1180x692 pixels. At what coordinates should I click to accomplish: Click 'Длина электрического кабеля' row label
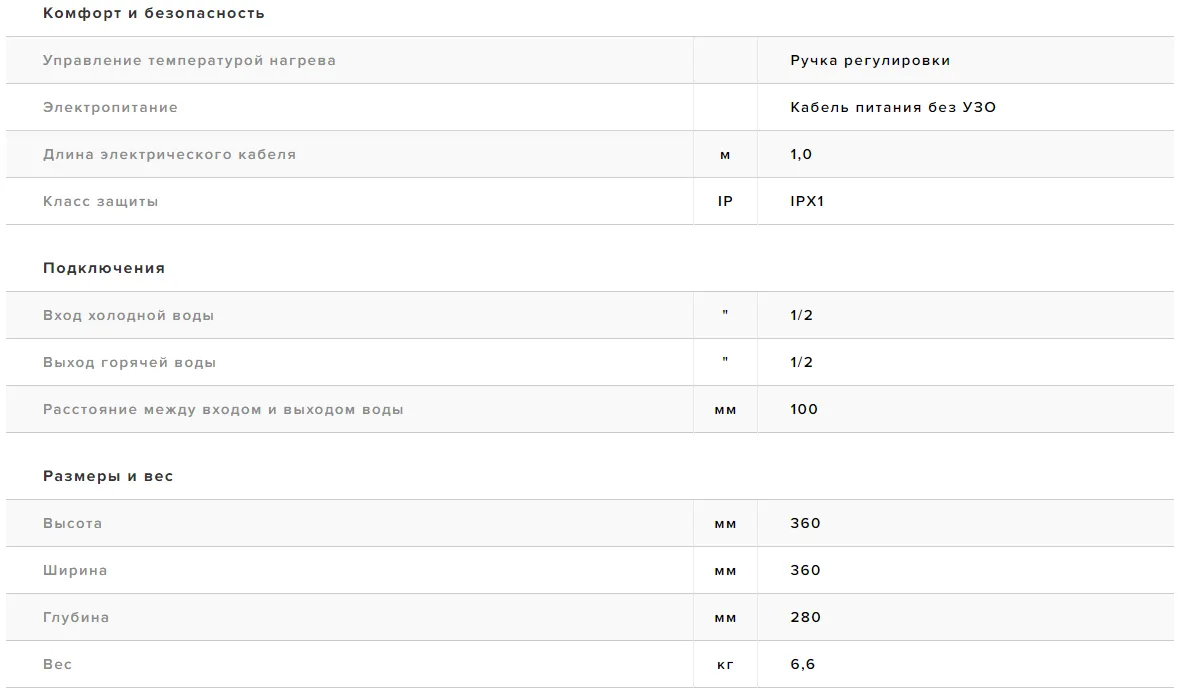pyautogui.click(x=169, y=154)
